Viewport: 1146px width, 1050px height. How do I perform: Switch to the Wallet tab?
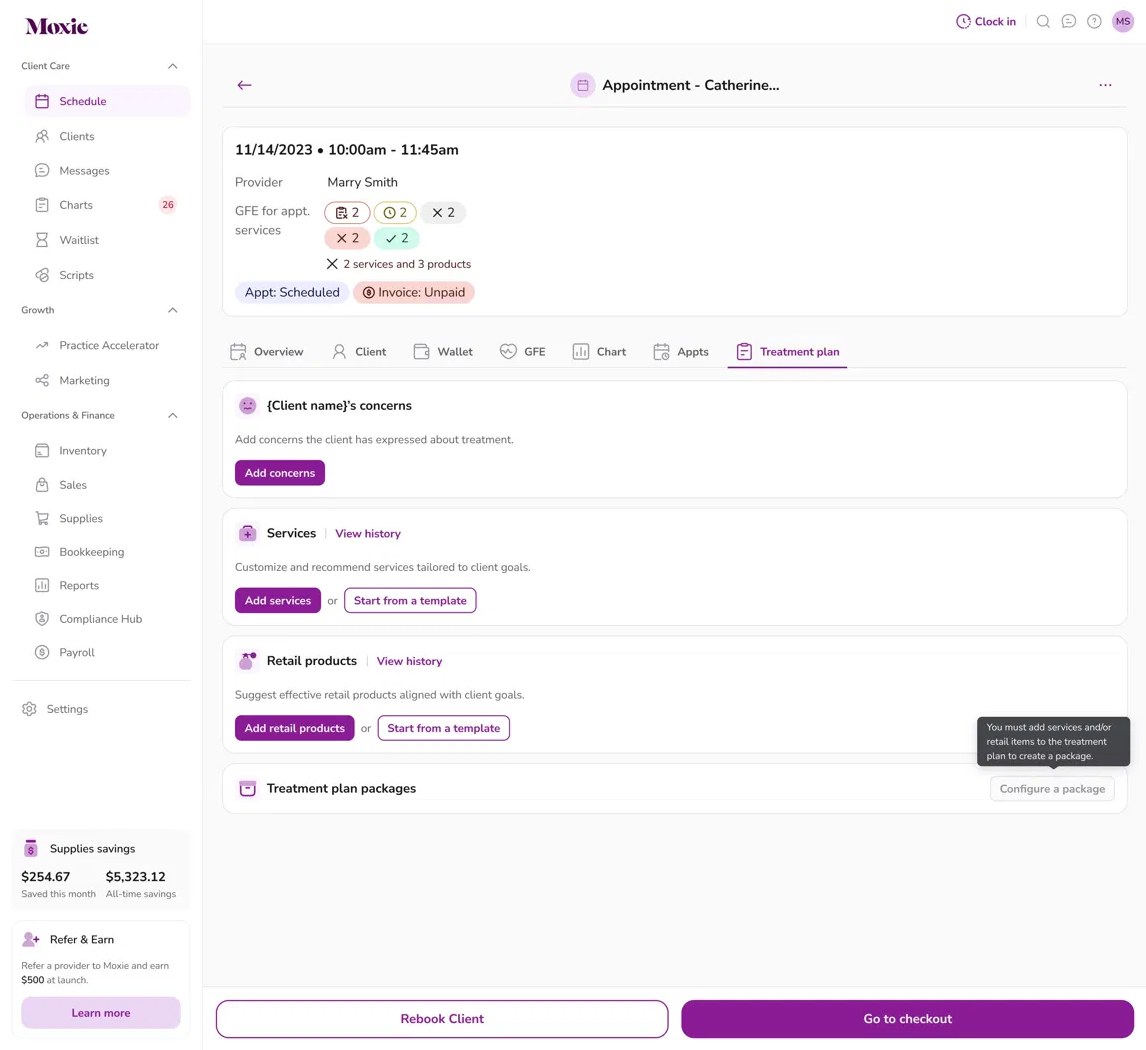443,351
